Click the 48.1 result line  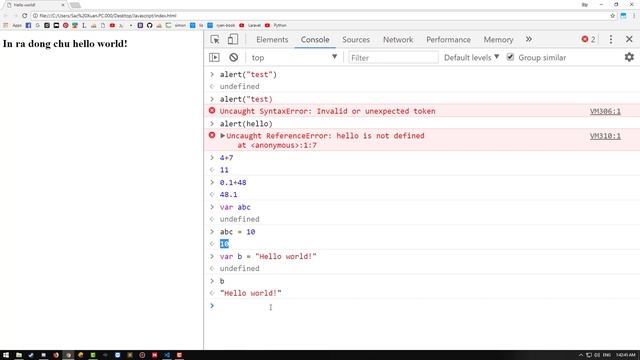click(x=229, y=195)
